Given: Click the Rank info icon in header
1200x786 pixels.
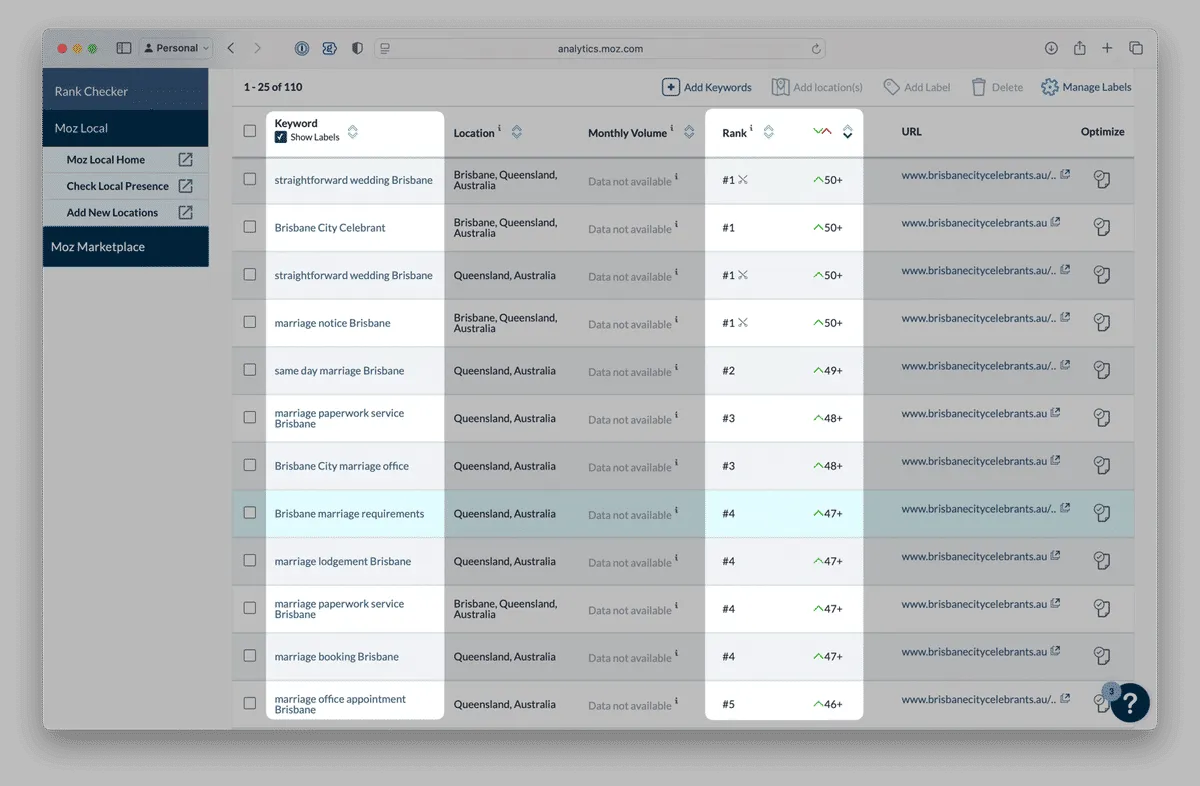Looking at the screenshot, I should (751, 128).
